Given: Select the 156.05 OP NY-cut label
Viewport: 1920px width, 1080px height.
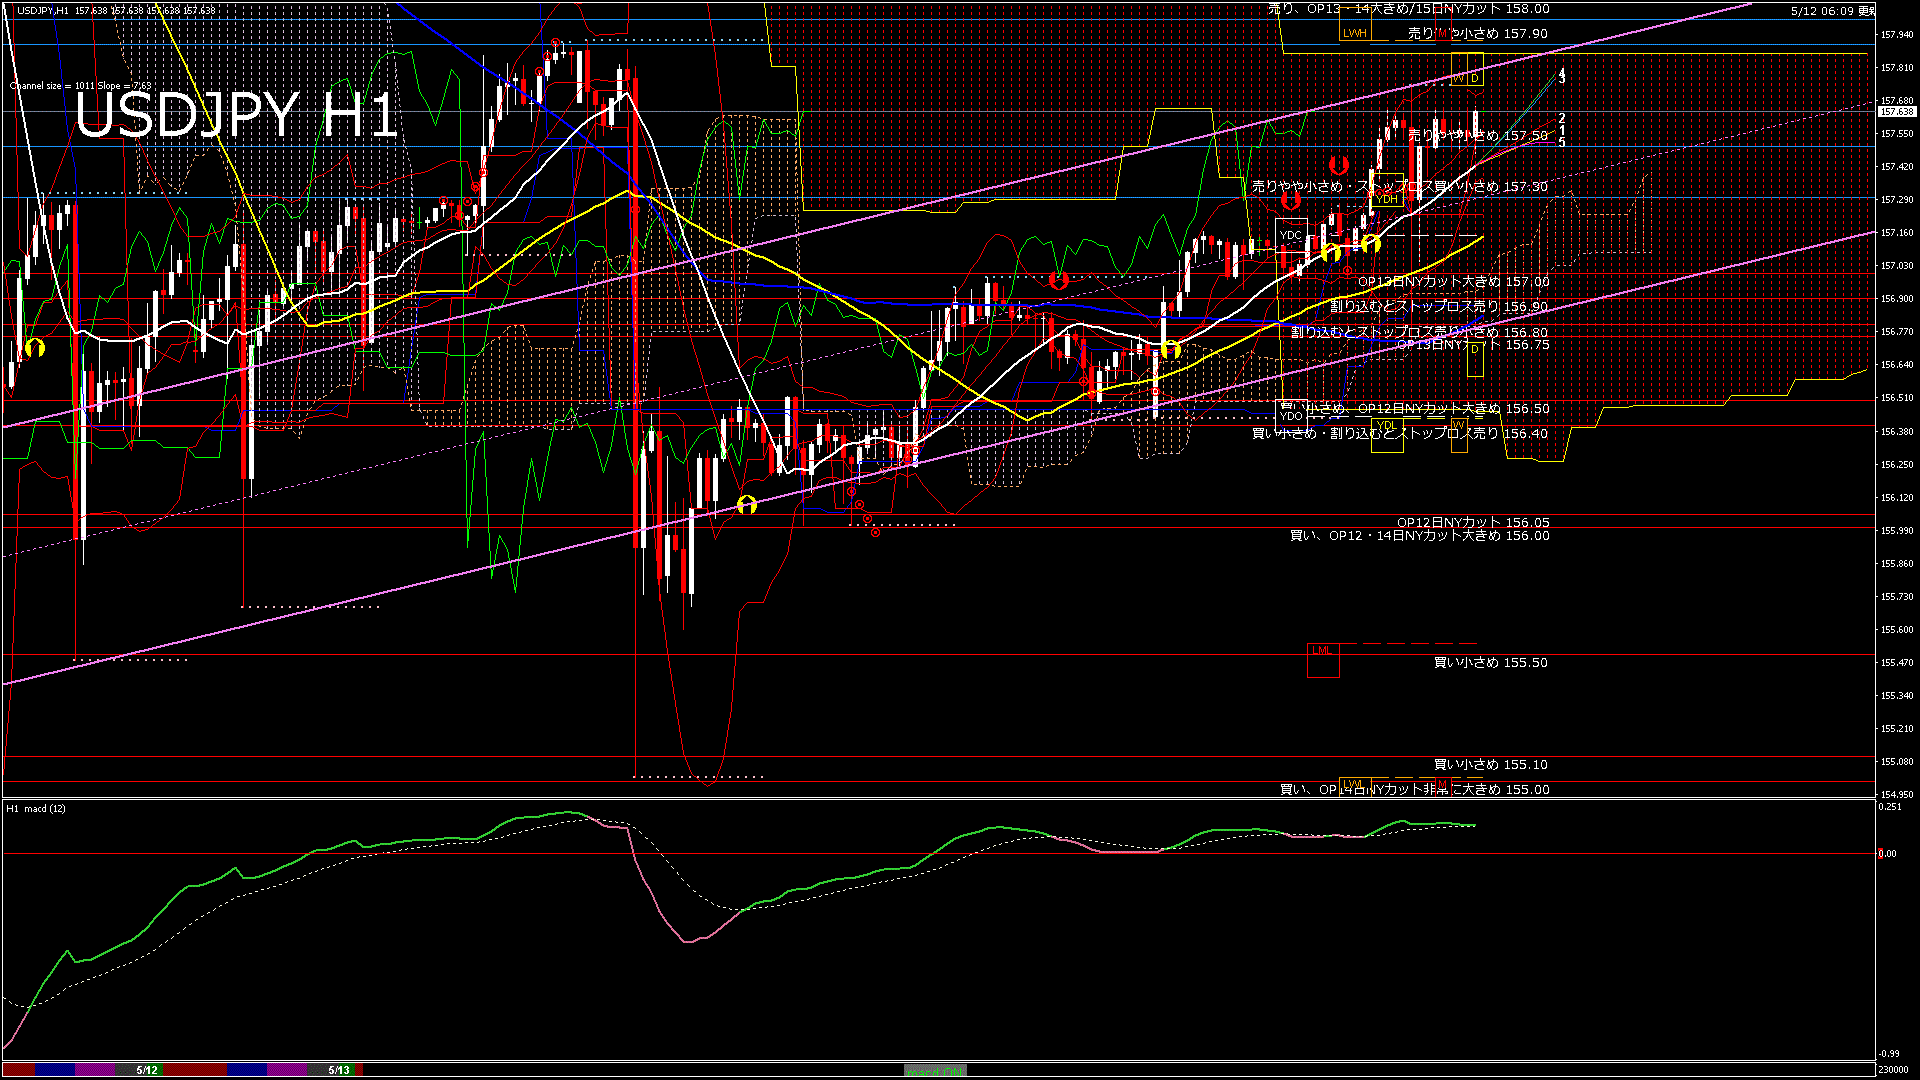Looking at the screenshot, I should point(1473,522).
